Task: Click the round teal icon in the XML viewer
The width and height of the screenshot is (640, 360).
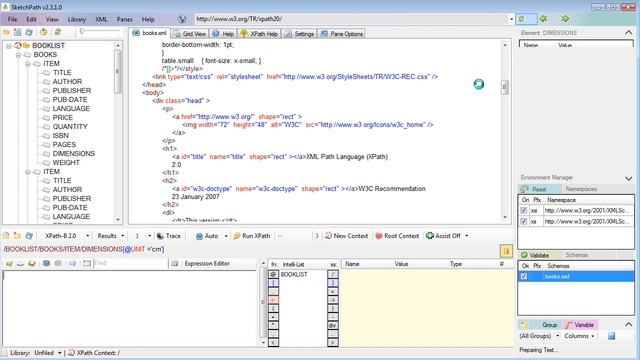Action: 479,84
